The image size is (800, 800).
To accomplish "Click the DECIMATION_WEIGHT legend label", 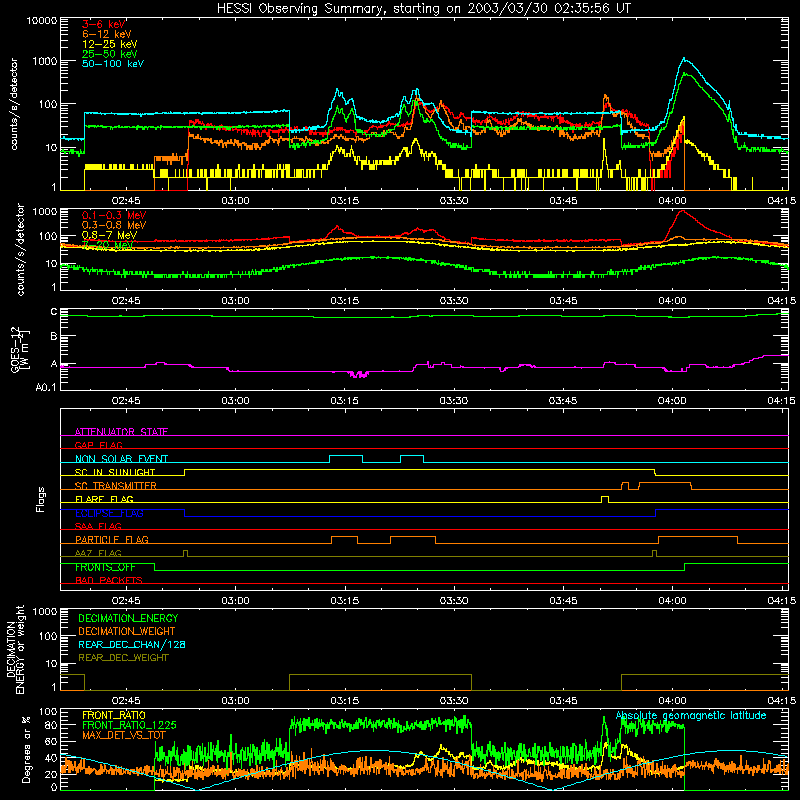I will point(127,631).
